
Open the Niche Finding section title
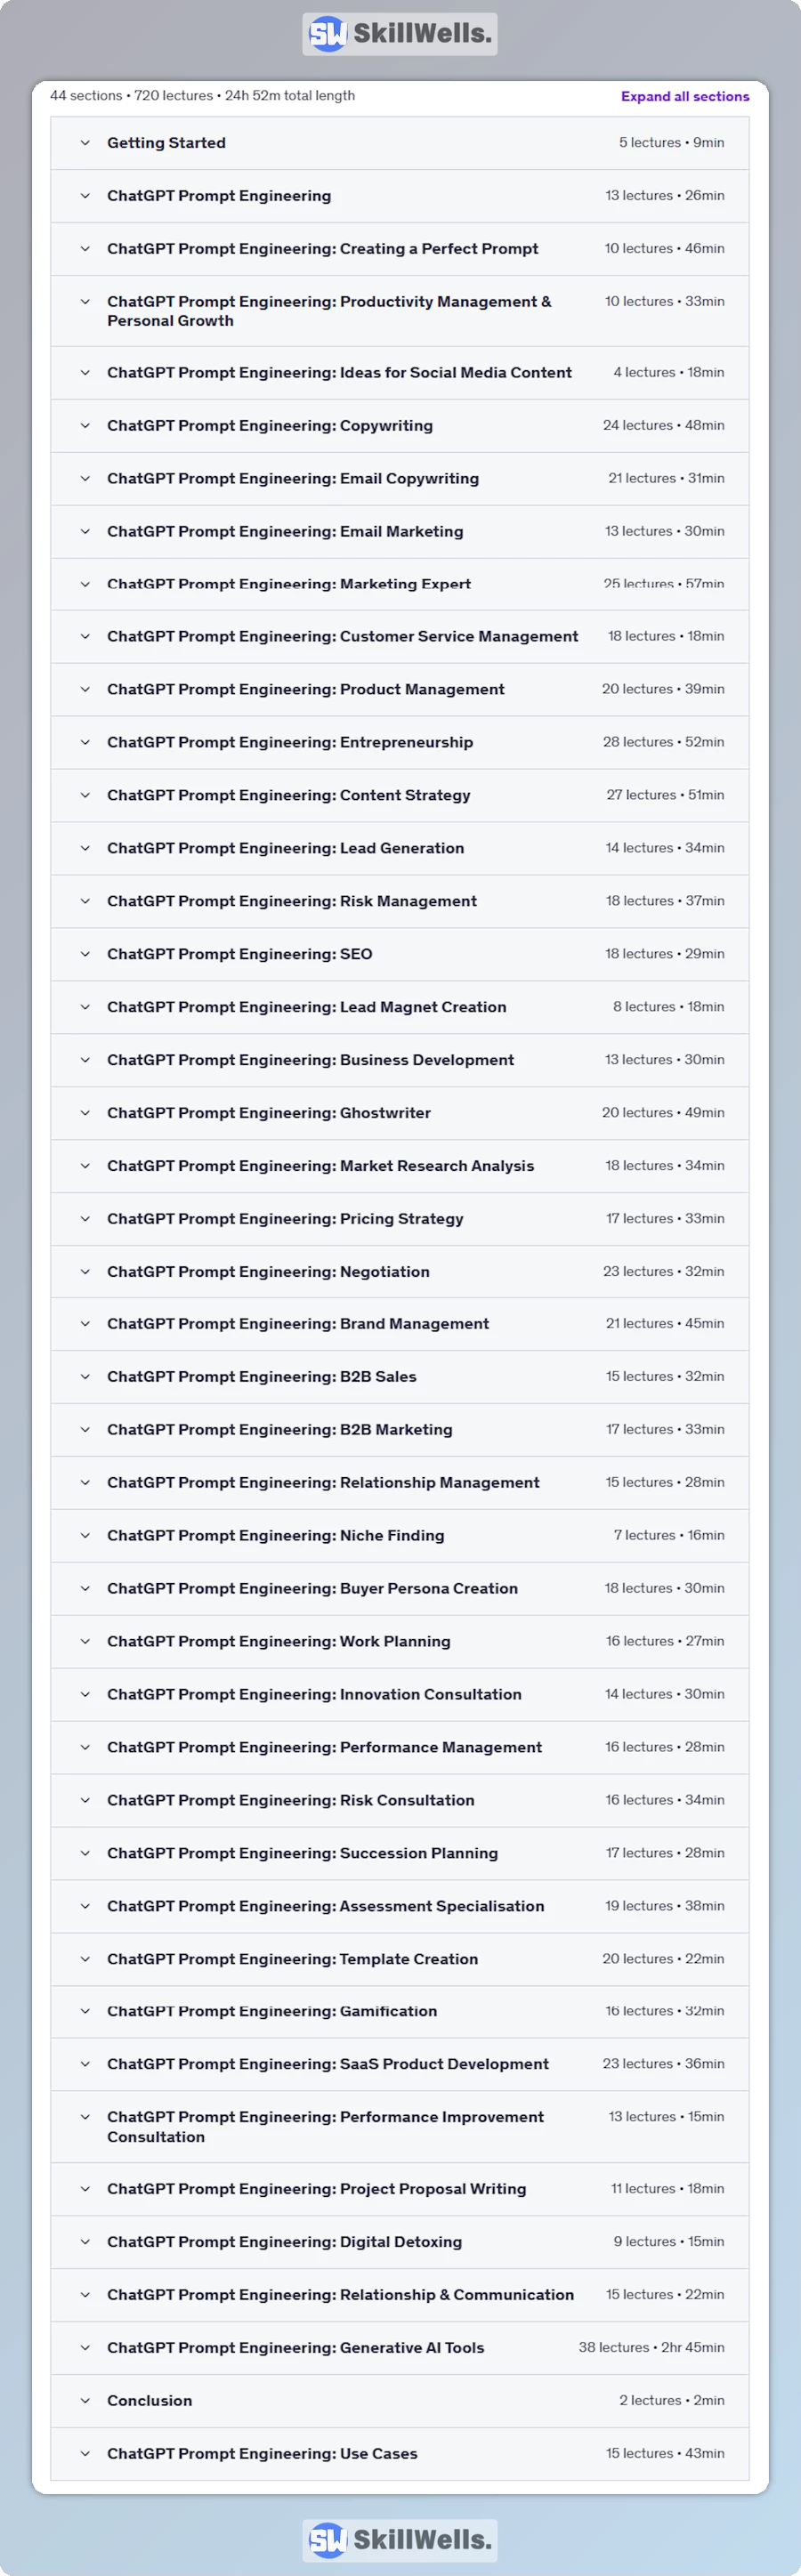click(x=276, y=1536)
